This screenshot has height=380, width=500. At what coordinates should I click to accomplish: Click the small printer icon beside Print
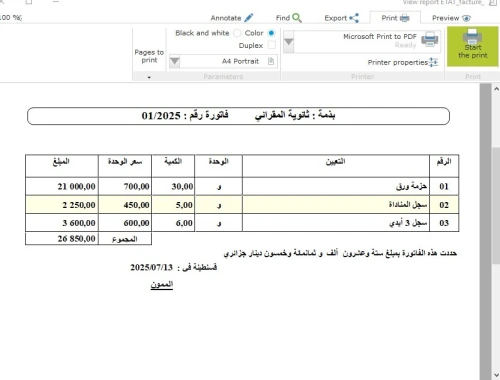[x=404, y=18]
